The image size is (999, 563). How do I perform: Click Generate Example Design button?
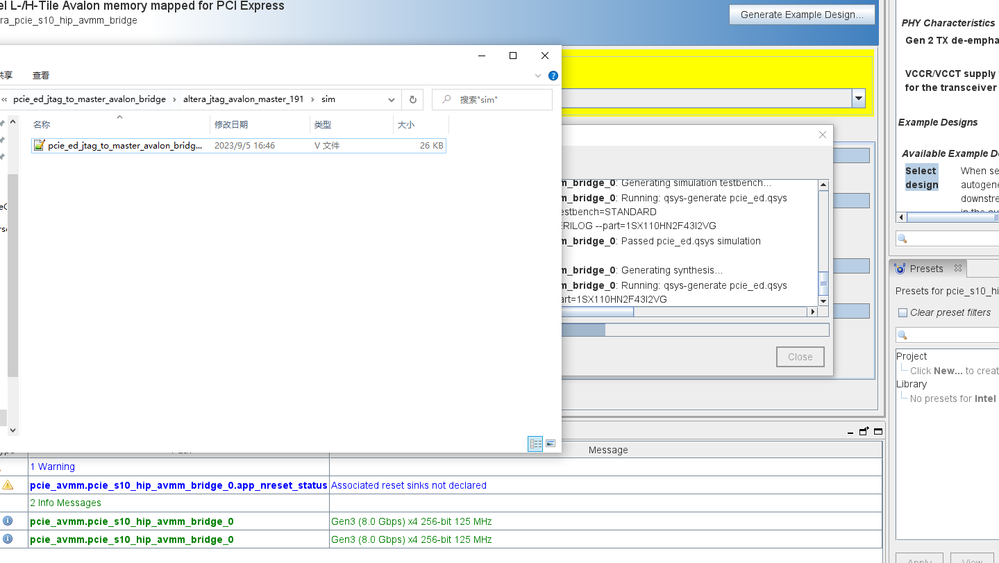point(801,15)
